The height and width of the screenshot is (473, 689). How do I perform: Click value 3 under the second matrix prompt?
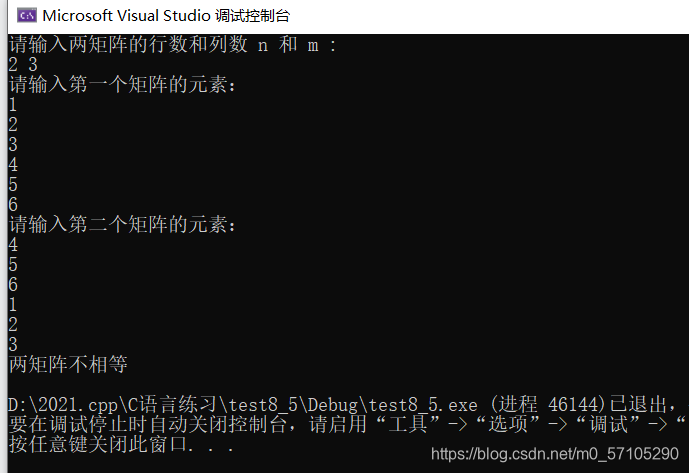coord(13,344)
